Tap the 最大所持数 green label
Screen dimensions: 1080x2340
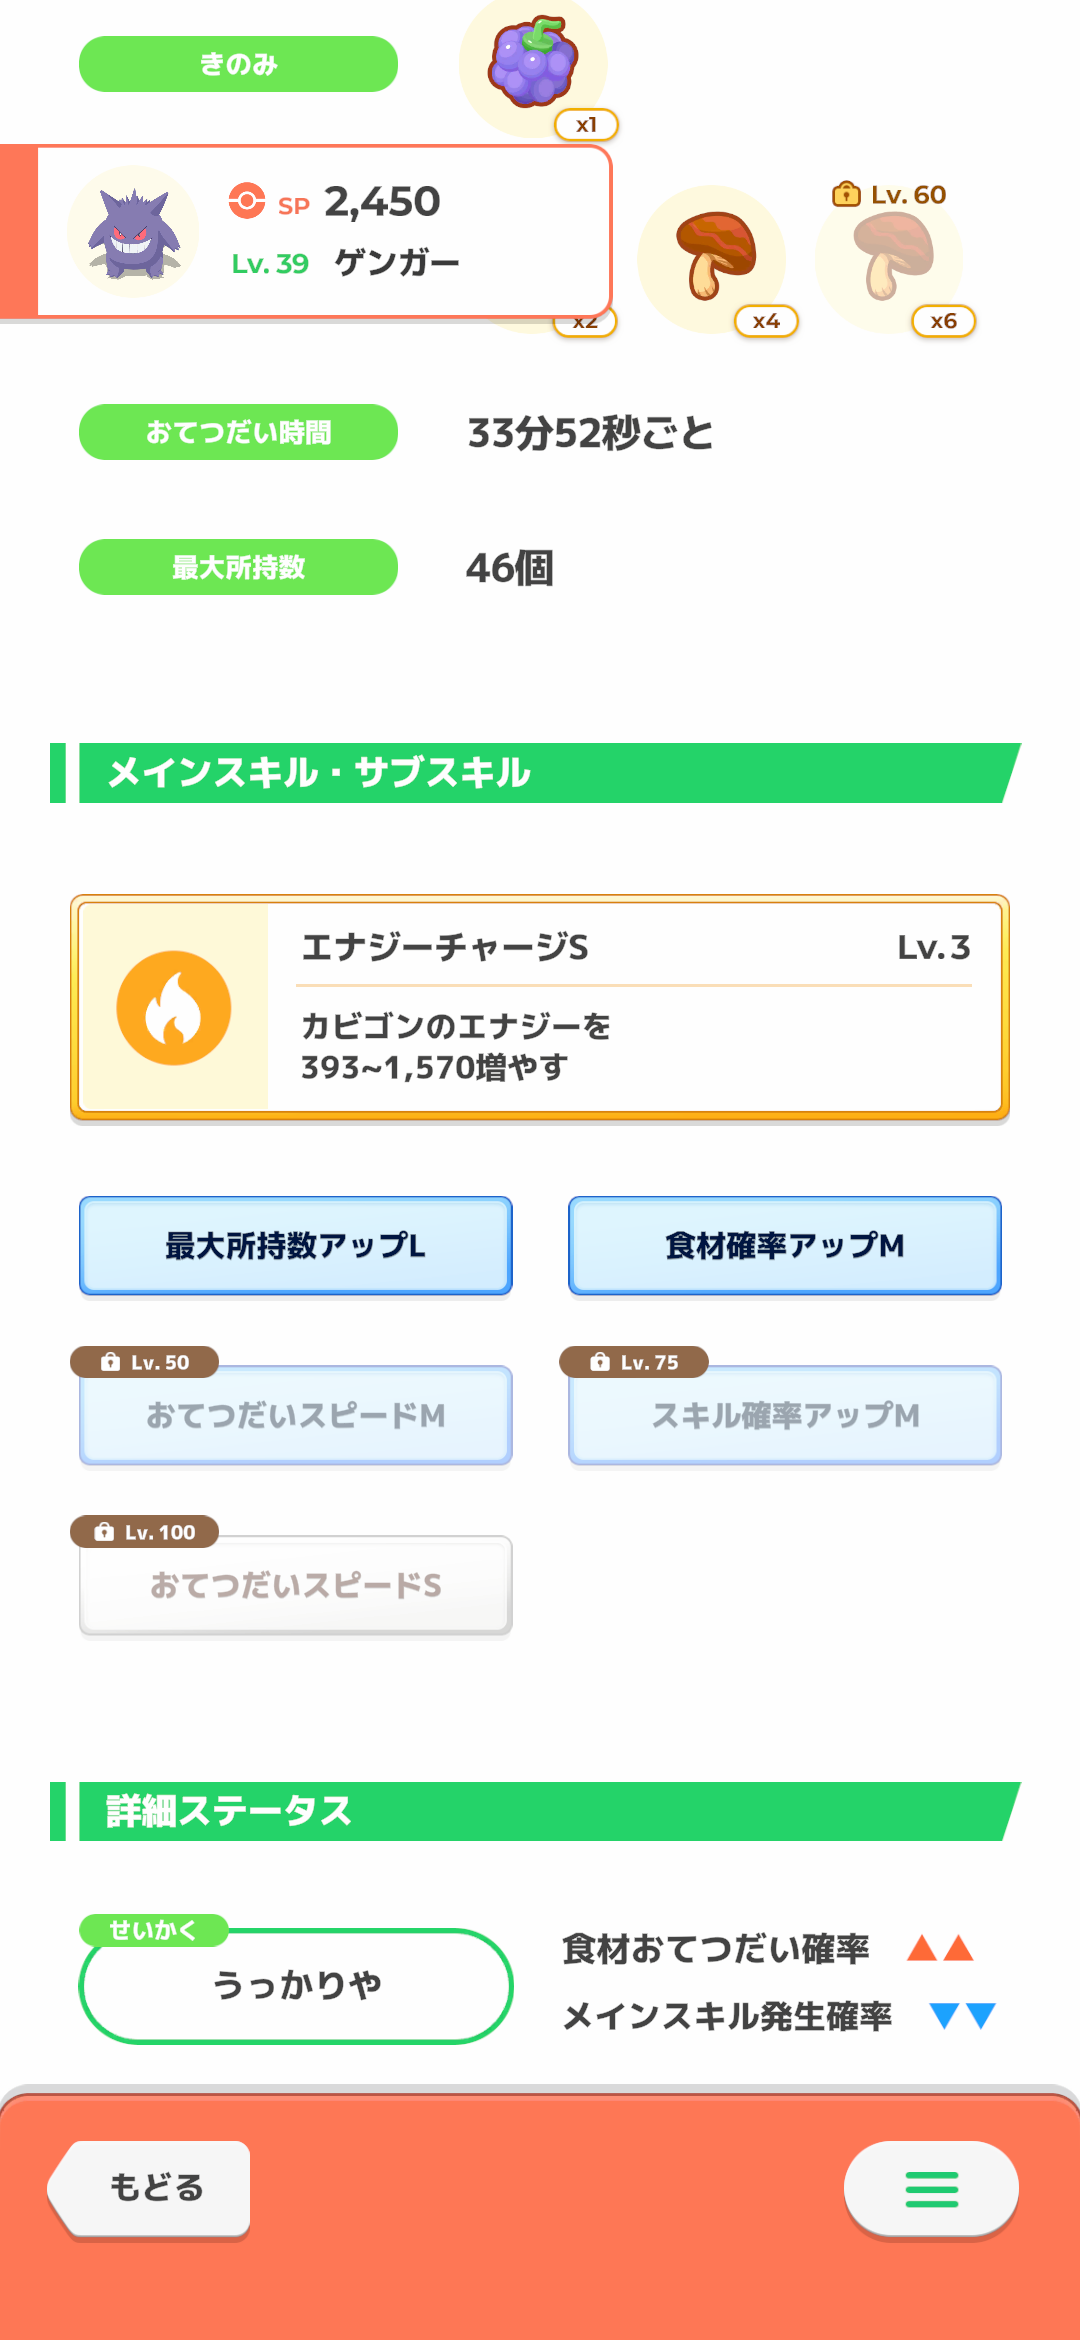coord(238,567)
